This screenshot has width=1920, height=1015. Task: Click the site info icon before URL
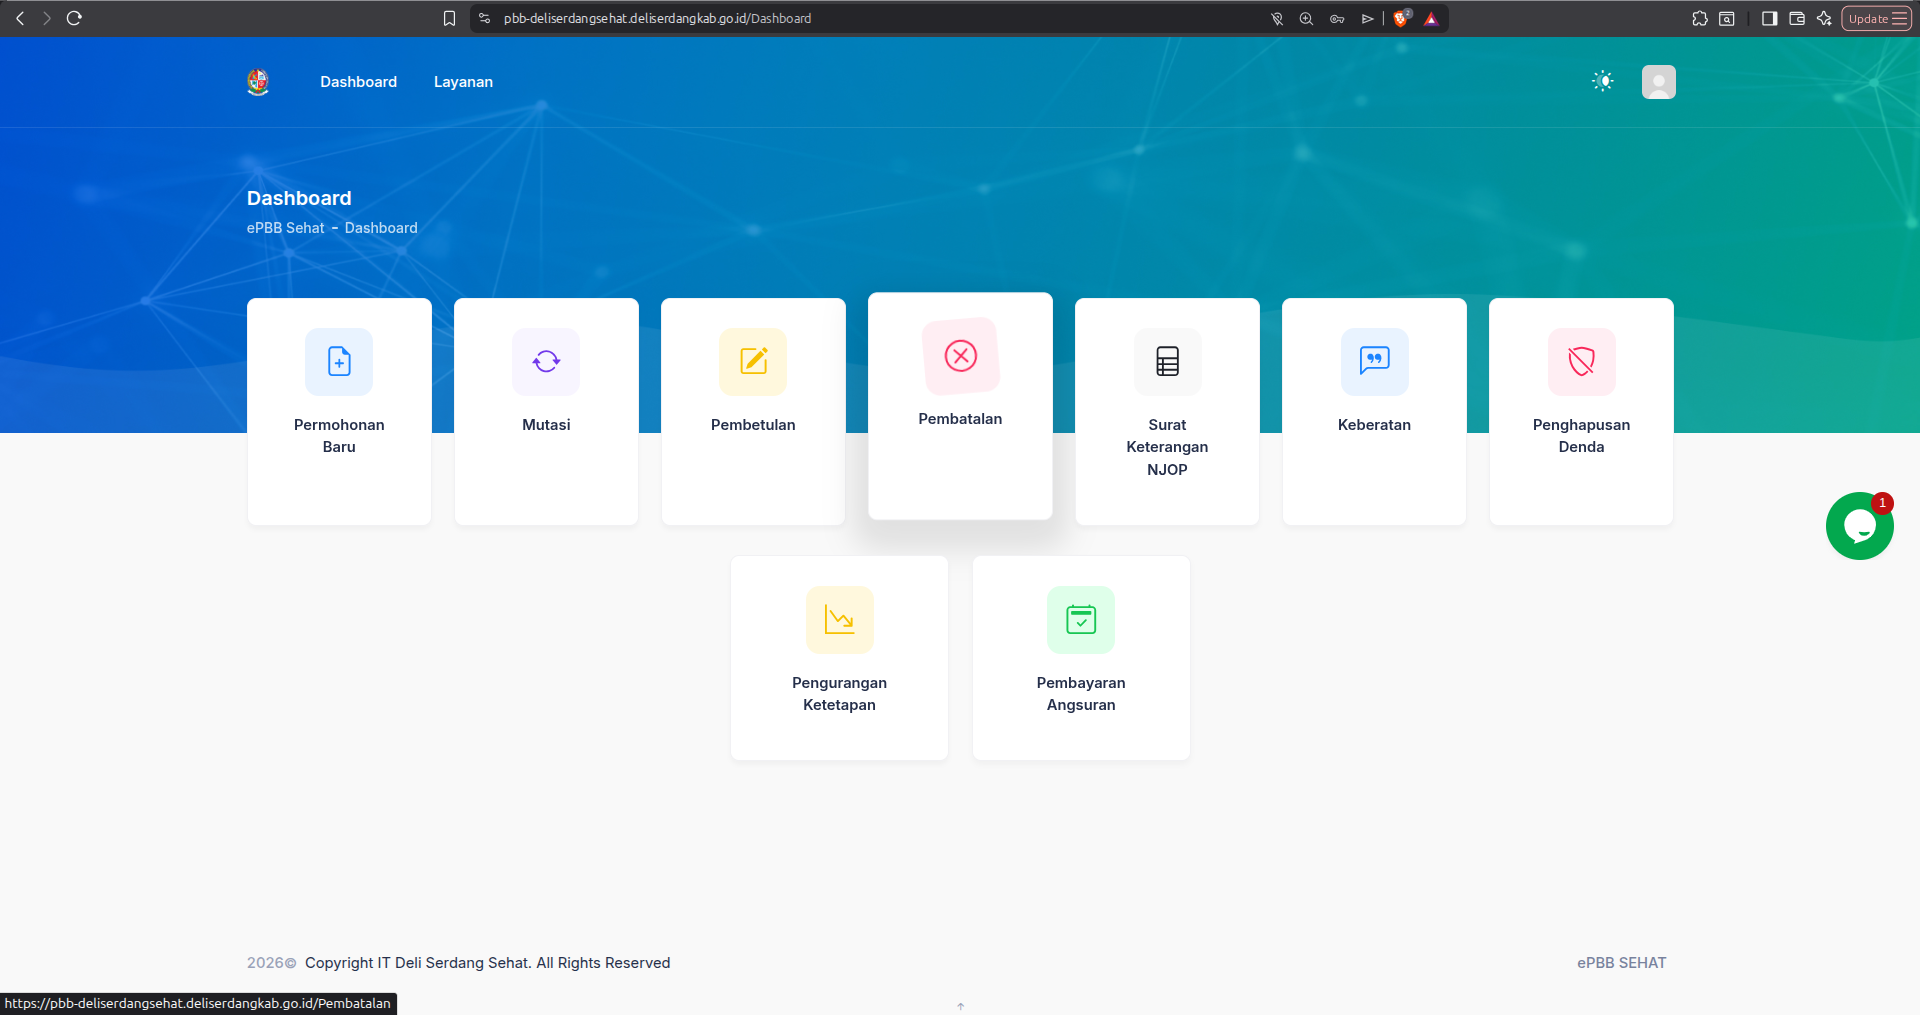[x=485, y=18]
